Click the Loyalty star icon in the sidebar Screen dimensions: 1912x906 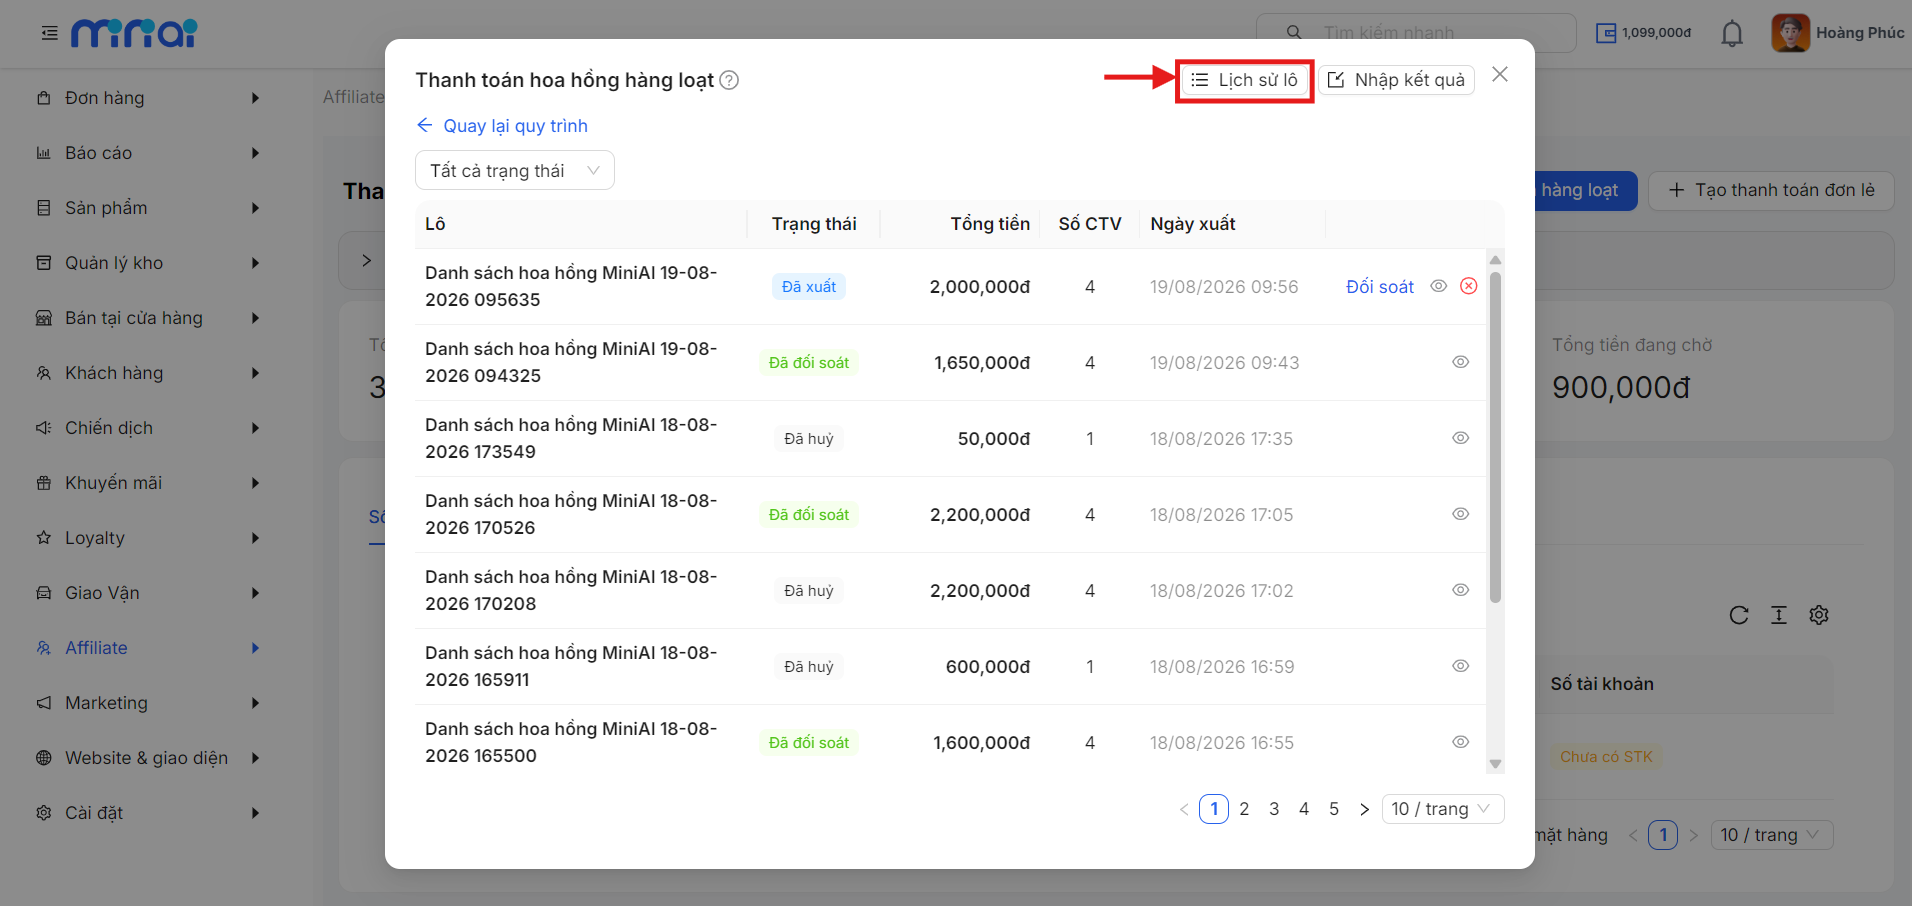tap(44, 538)
